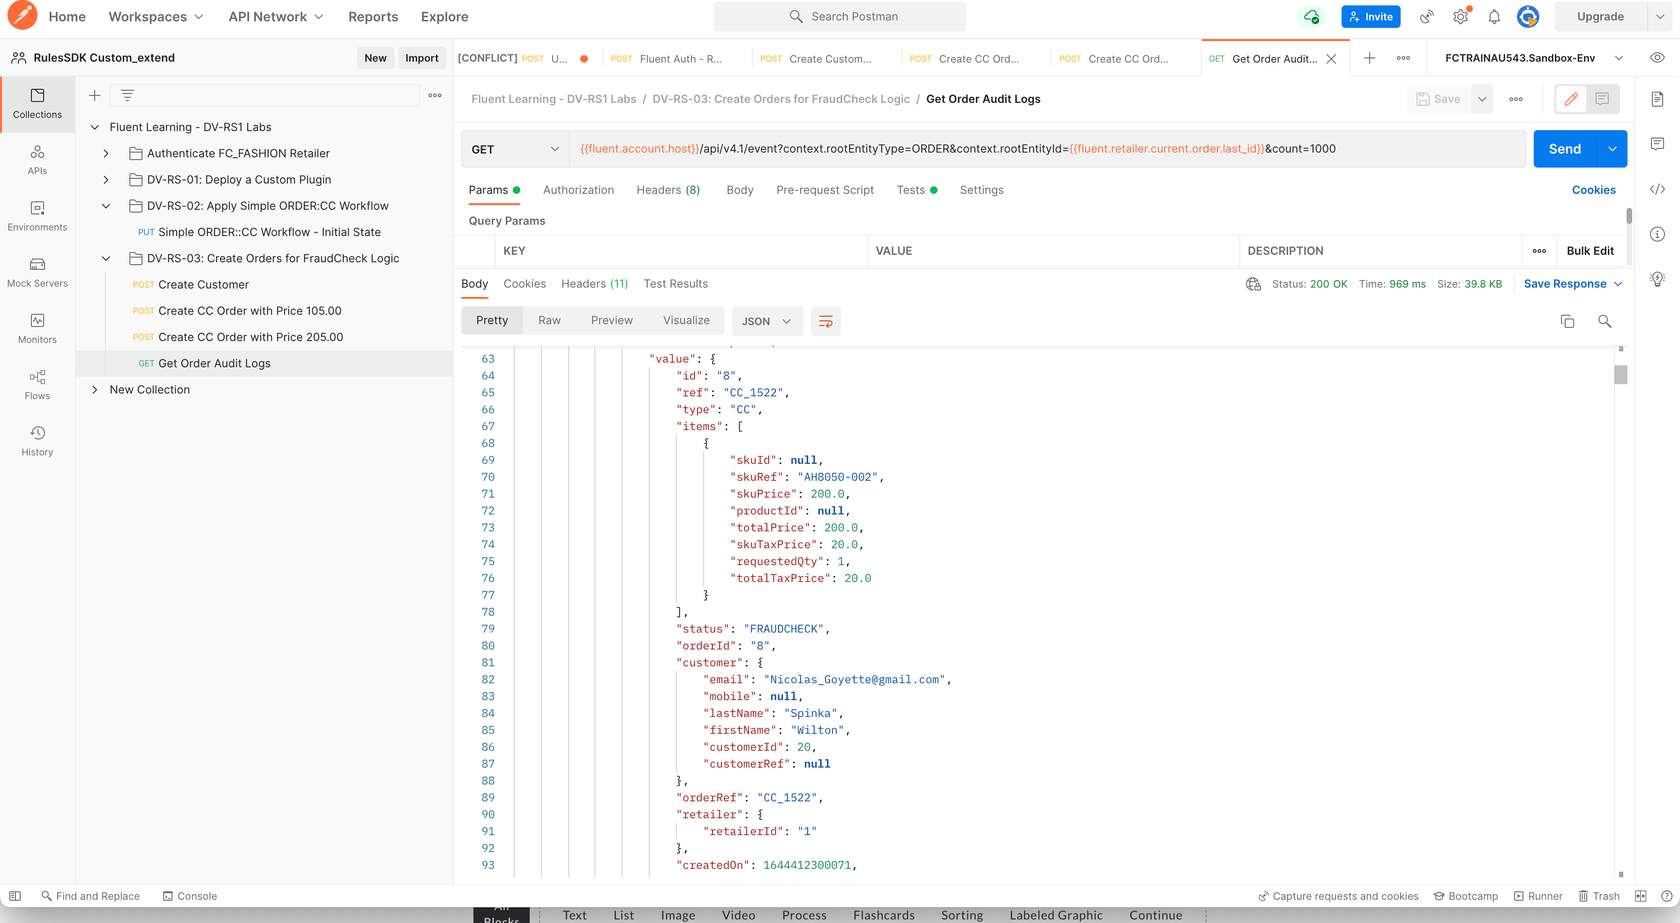This screenshot has width=1680, height=923.
Task: Open Mock Servers in sidebar
Action: pyautogui.click(x=37, y=271)
